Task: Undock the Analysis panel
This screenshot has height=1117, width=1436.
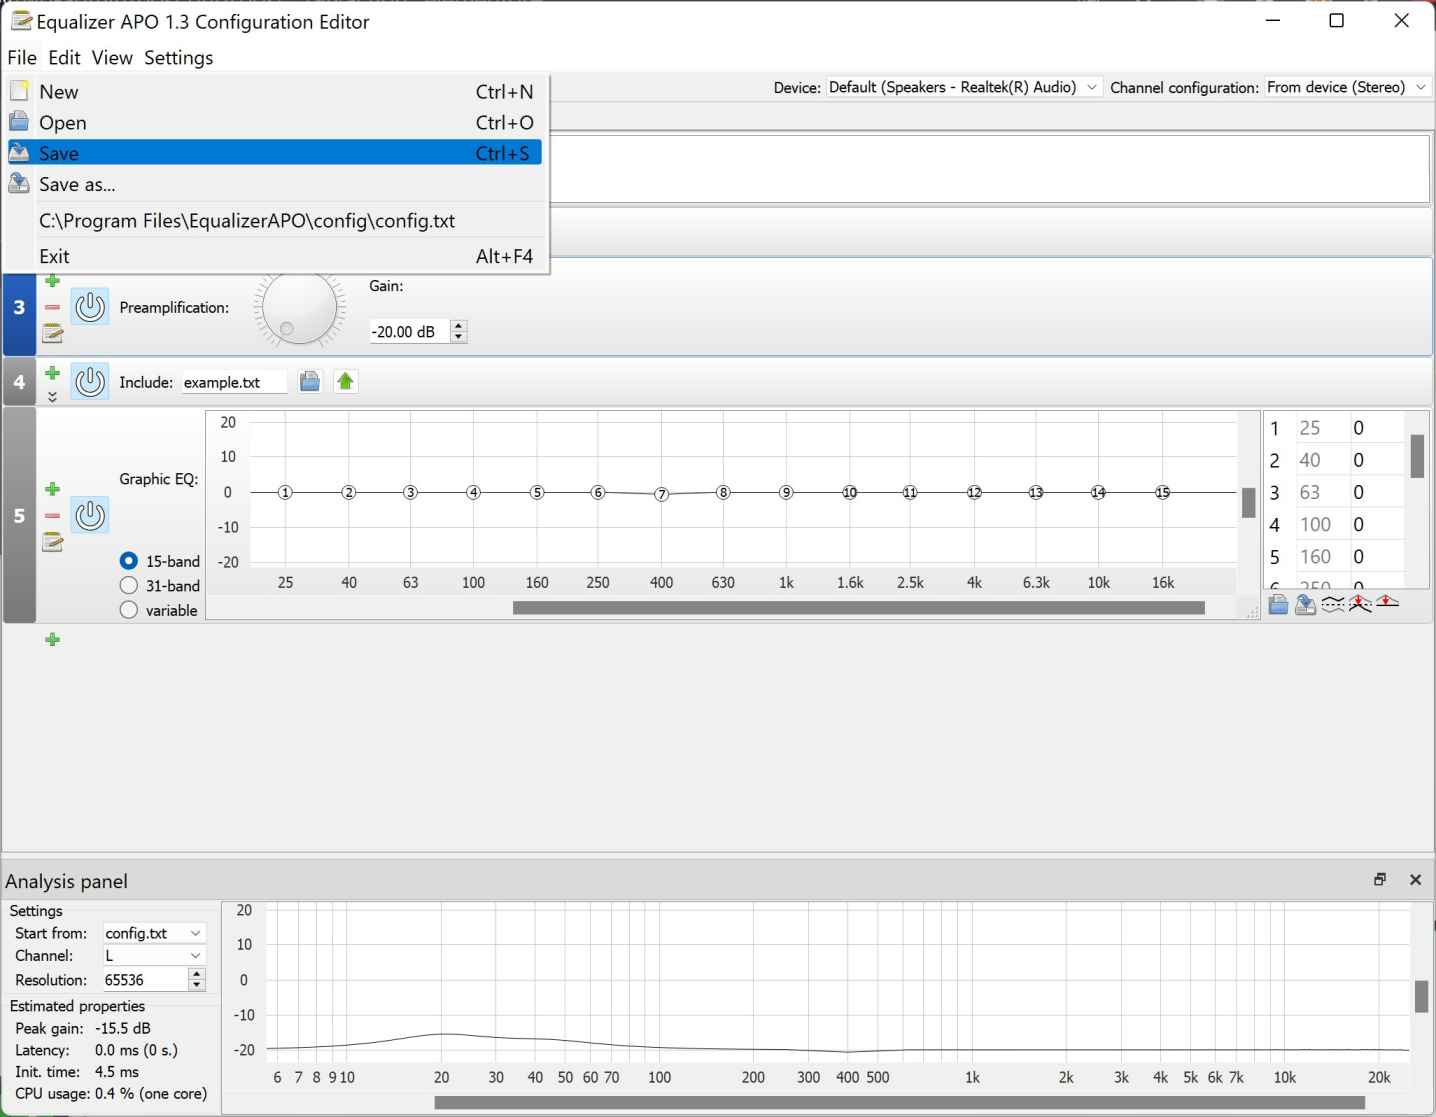Action: (1380, 880)
